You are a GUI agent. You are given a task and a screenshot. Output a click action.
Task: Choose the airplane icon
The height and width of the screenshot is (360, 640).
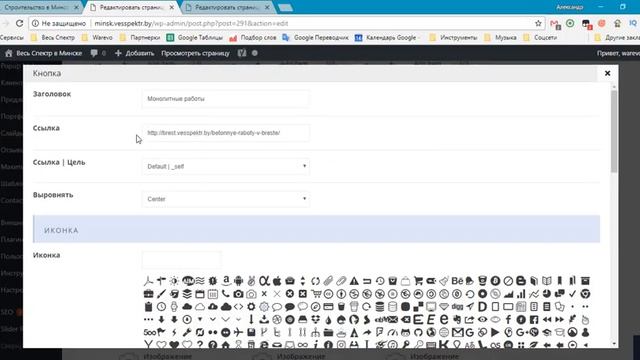point(238,332)
